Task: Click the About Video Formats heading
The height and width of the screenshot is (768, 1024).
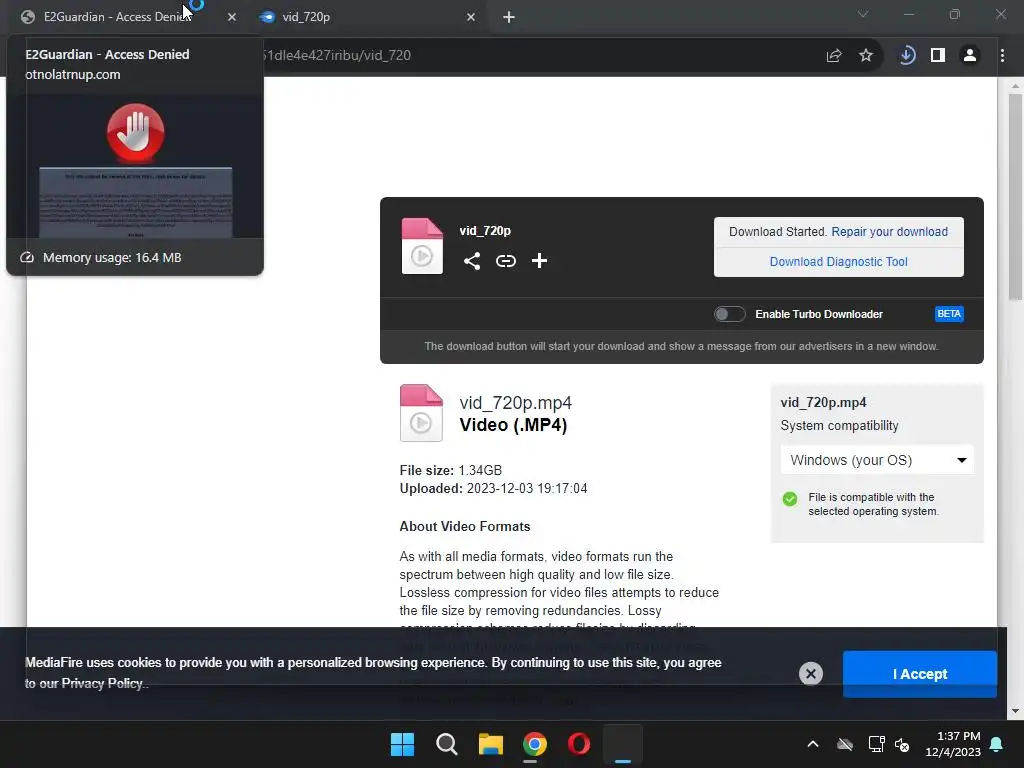Action: (465, 527)
